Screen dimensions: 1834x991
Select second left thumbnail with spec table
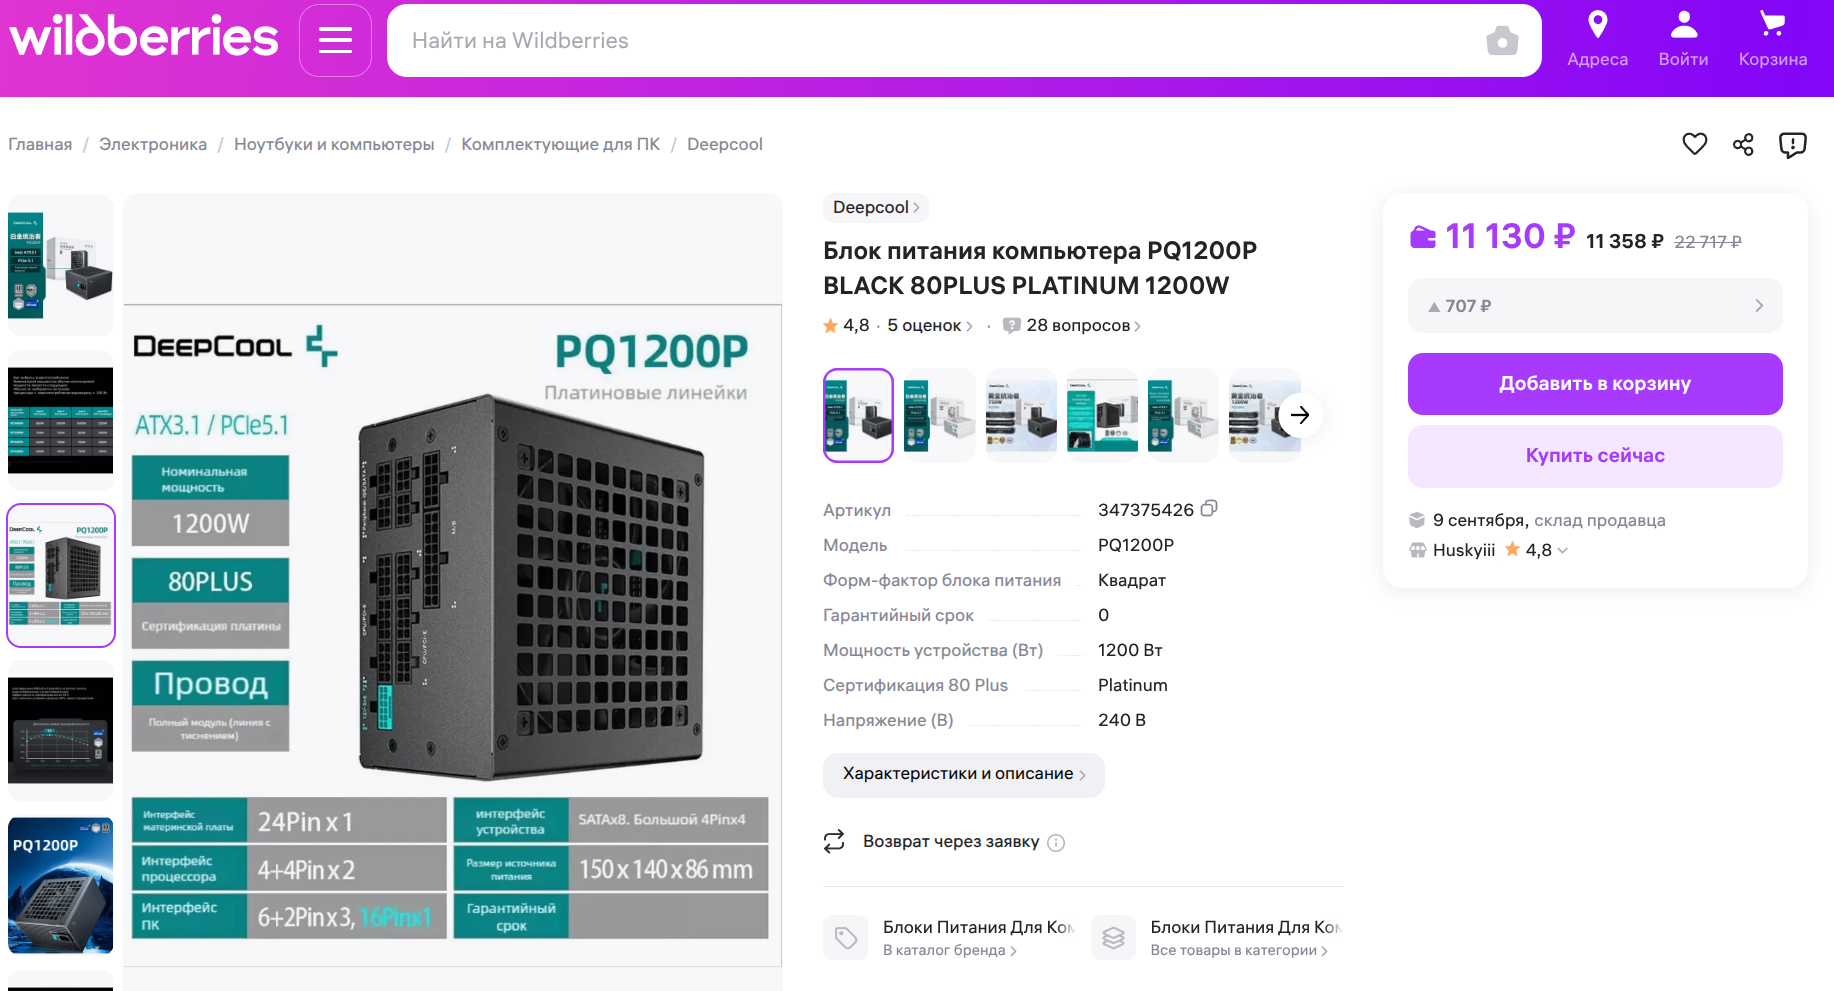click(x=61, y=420)
